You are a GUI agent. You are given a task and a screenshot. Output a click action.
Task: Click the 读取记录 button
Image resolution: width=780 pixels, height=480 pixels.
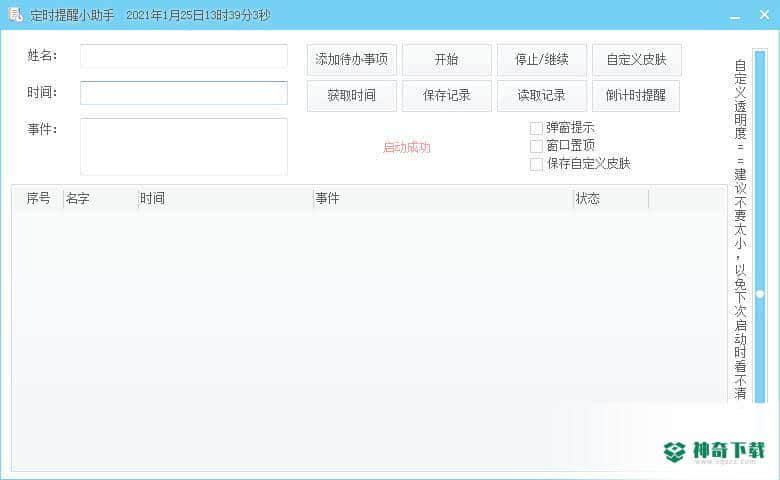542,96
